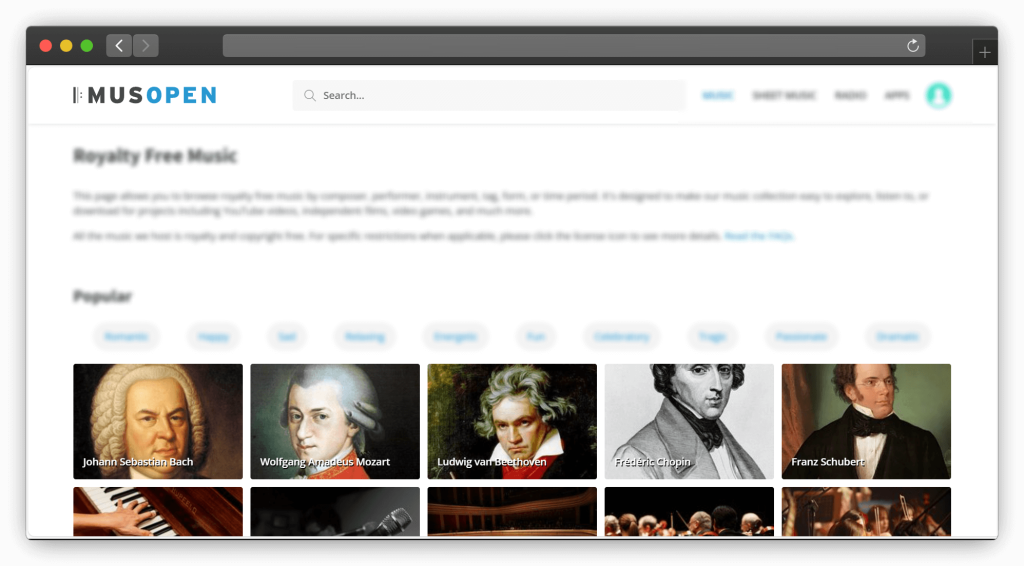Image resolution: width=1024 pixels, height=566 pixels.
Task: Open the Music nav item
Action: click(718, 95)
